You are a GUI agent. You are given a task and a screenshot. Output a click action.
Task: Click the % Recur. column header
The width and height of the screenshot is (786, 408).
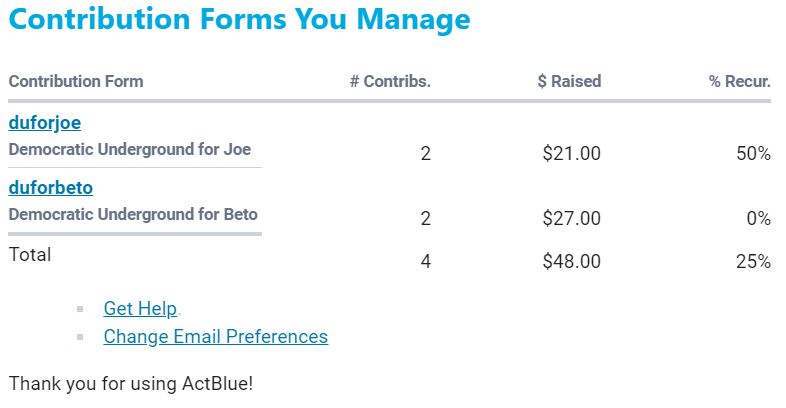coord(740,81)
